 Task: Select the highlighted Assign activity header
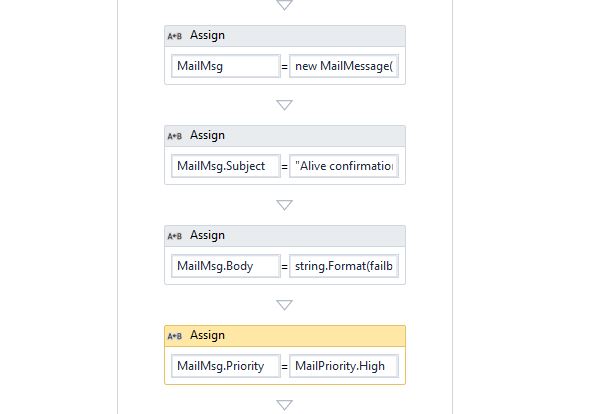pos(285,336)
